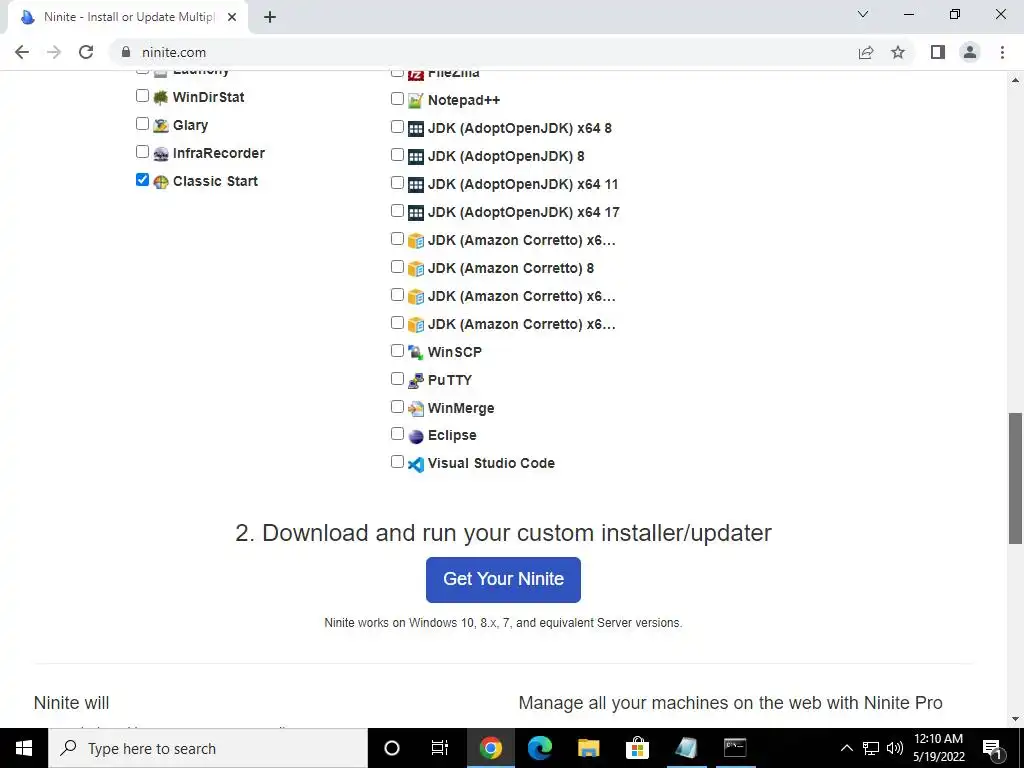This screenshot has width=1024, height=768.
Task: Reload the Ninite page
Action: coord(86,52)
